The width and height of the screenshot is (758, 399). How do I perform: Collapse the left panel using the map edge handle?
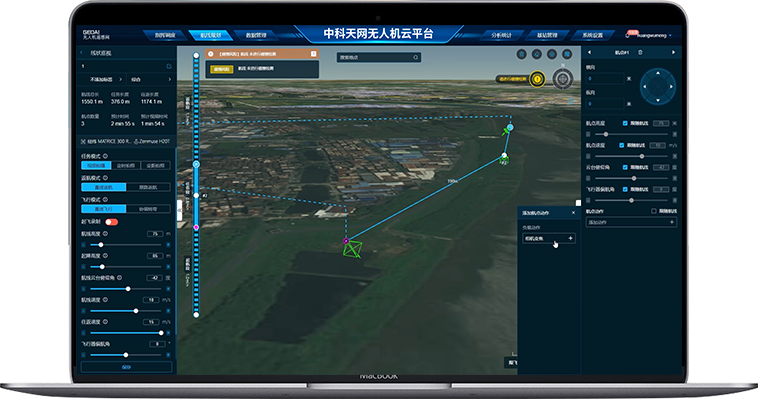coord(180,211)
